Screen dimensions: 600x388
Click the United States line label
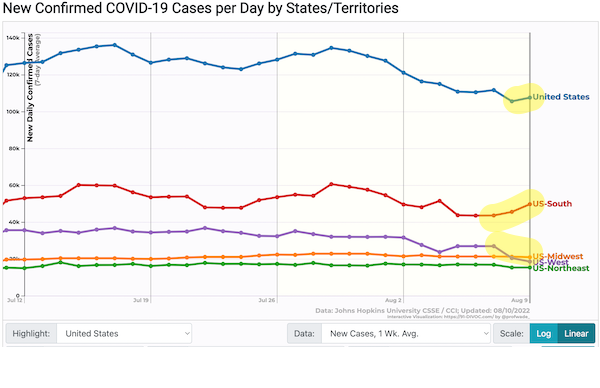561,97
